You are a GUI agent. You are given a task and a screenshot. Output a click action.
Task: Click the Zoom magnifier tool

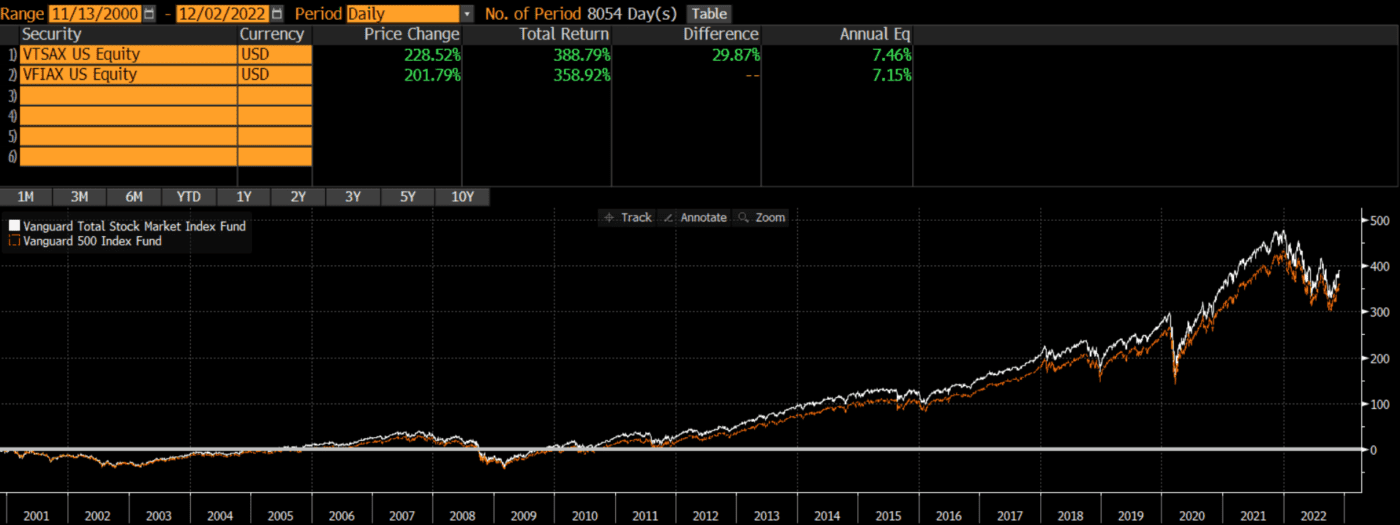(x=761, y=217)
